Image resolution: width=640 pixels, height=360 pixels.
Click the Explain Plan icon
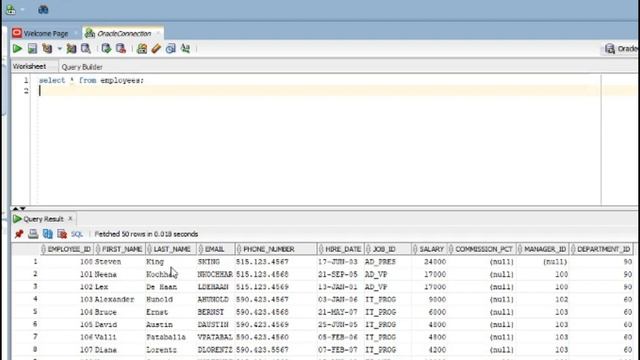(47, 49)
